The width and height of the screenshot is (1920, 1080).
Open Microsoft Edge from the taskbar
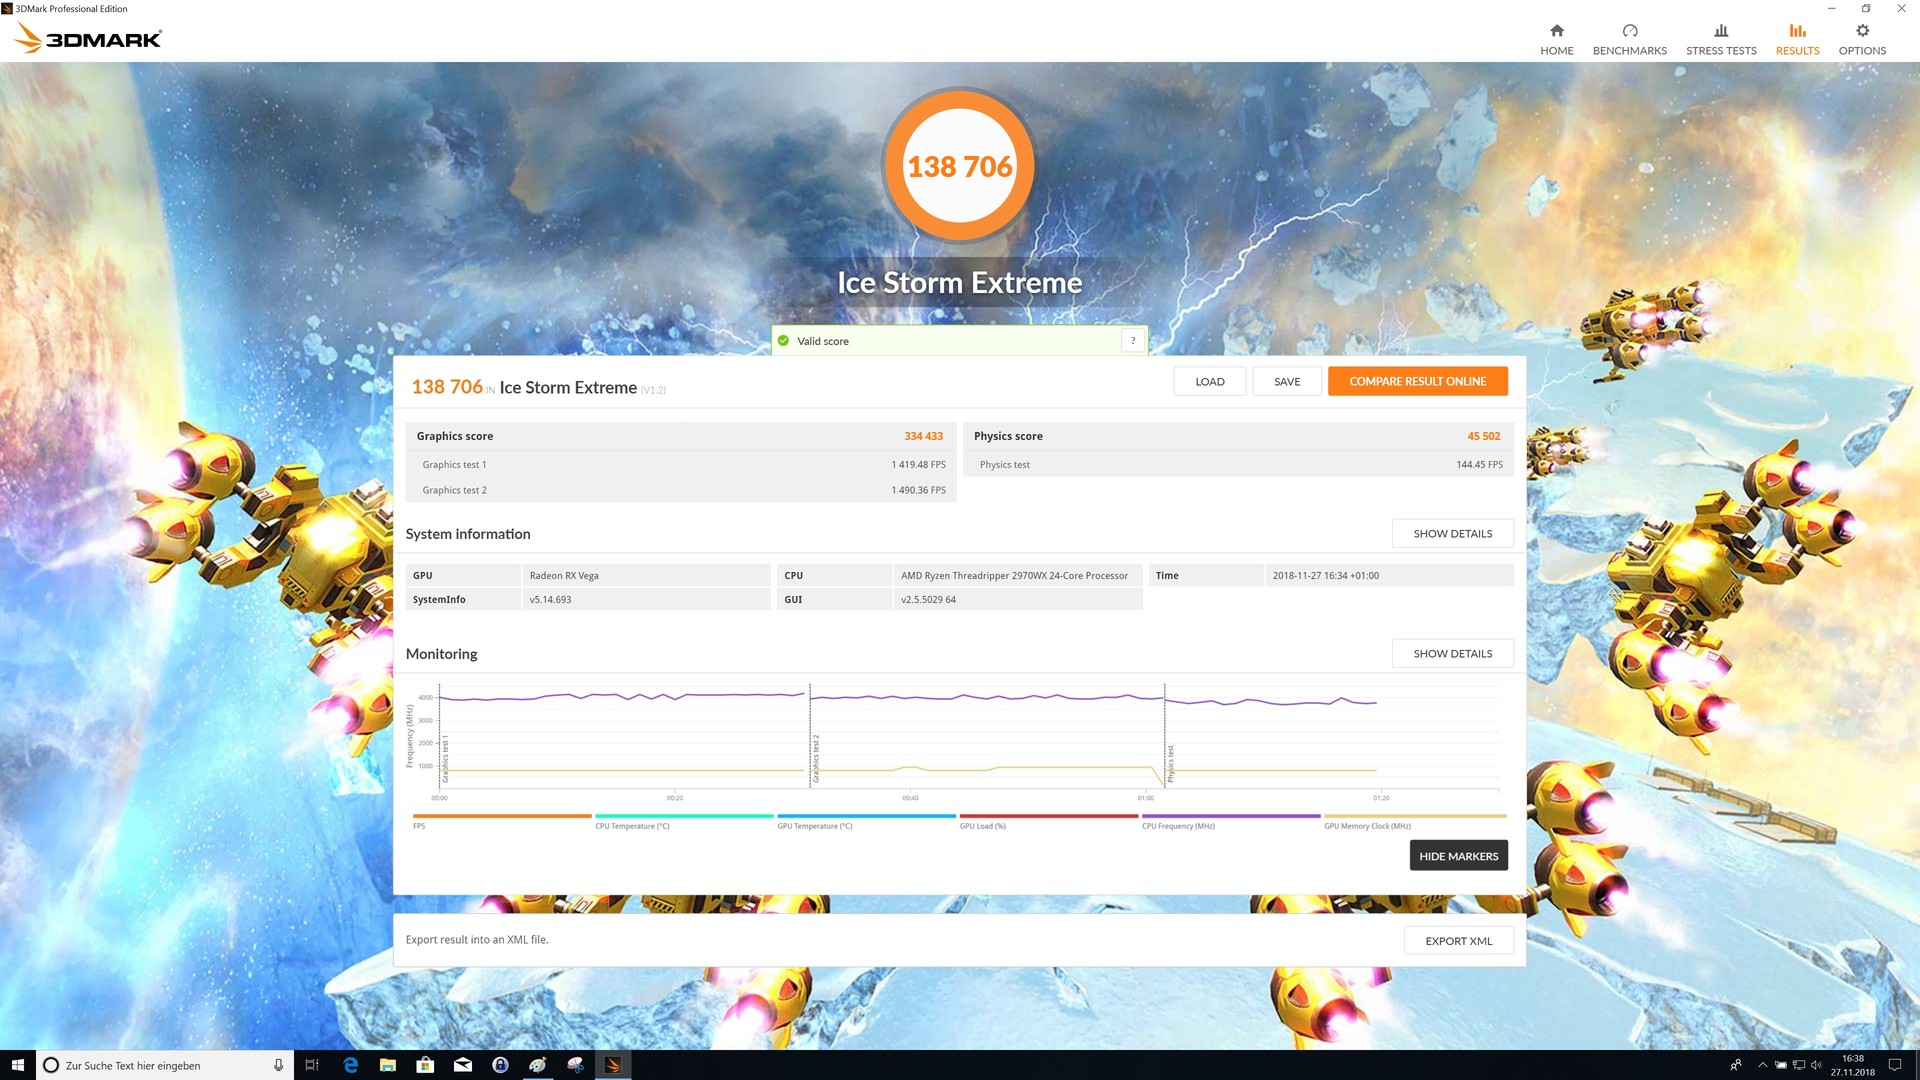(x=350, y=1065)
